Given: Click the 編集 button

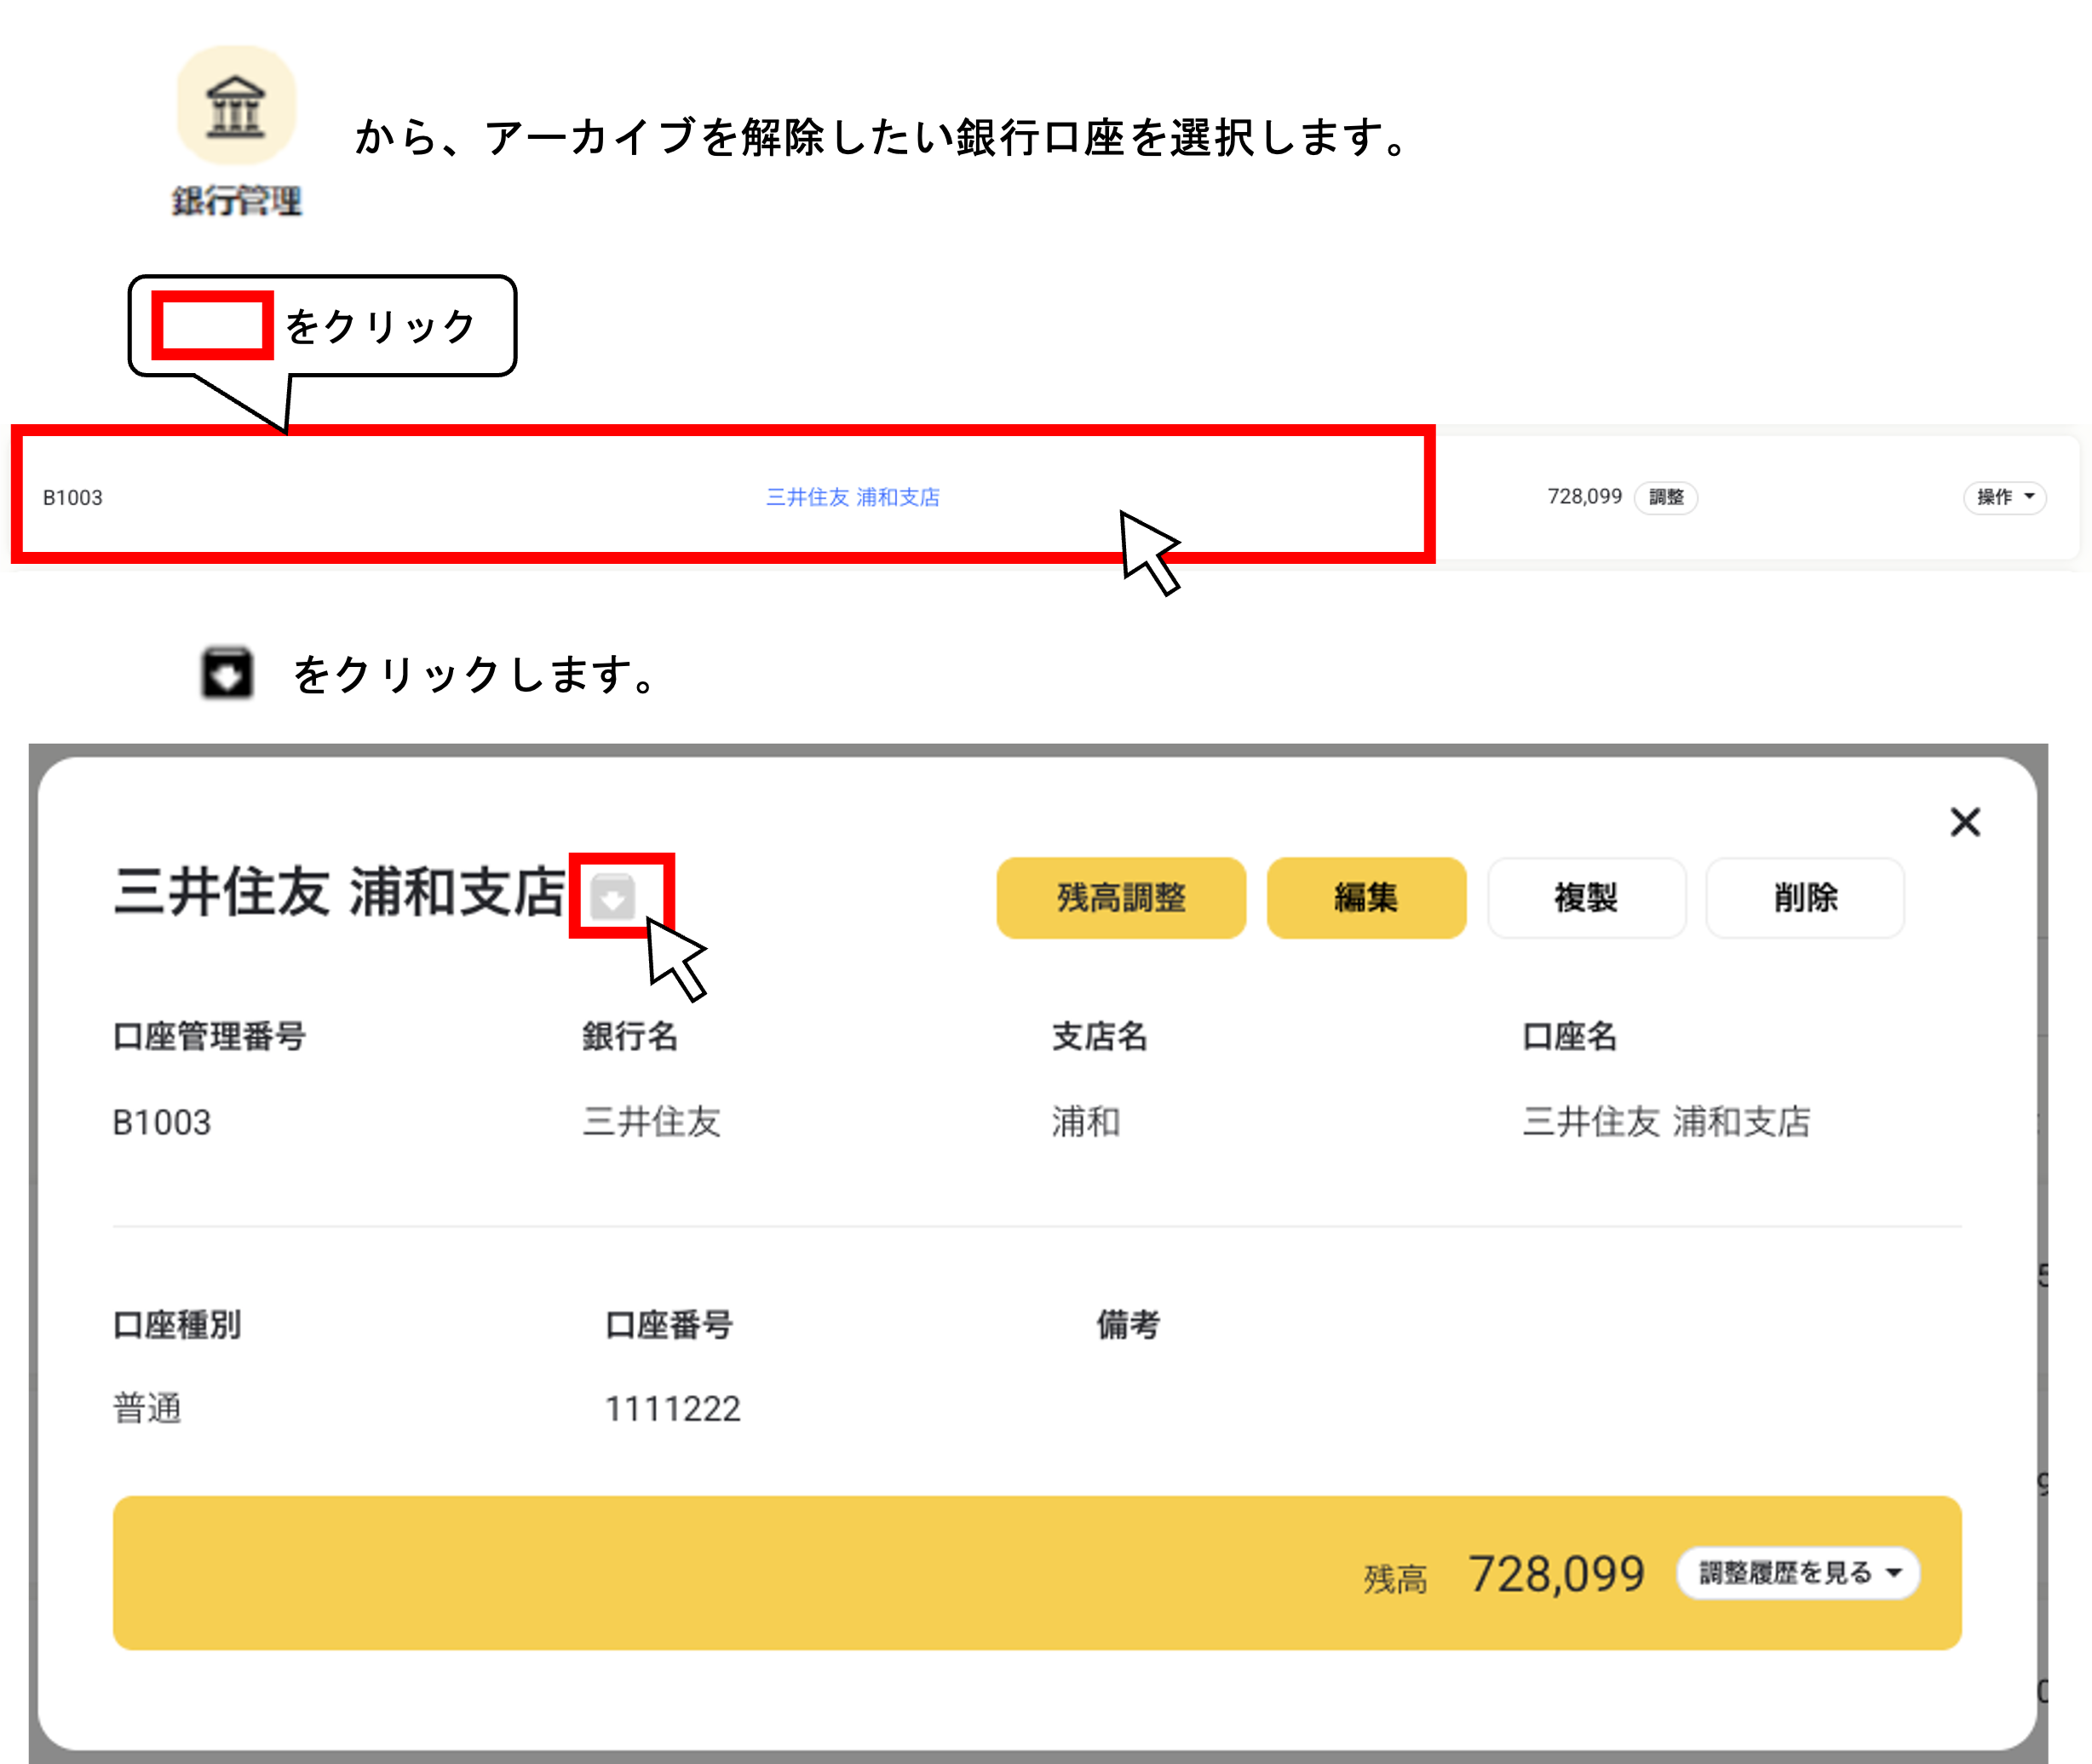Looking at the screenshot, I should pyautogui.click(x=1366, y=898).
